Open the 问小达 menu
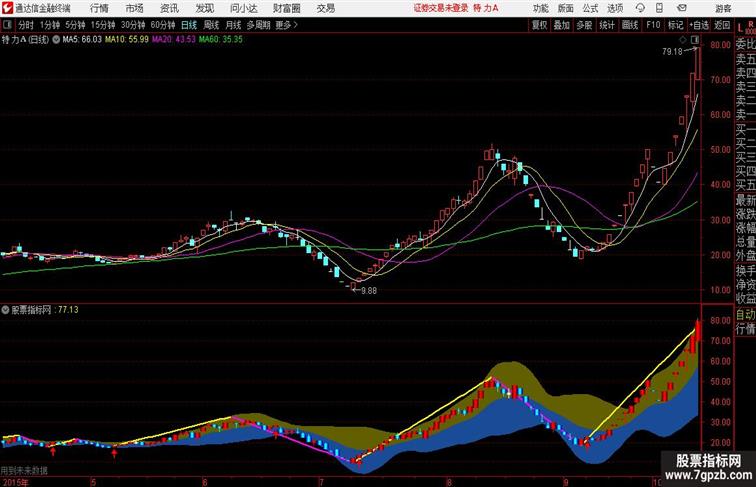This screenshot has width=756, height=487. point(243,8)
